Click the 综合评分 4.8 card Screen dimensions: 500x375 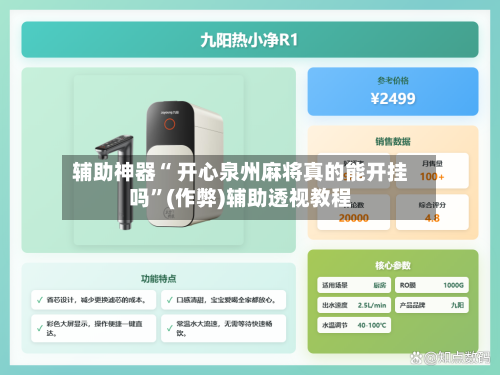432,212
